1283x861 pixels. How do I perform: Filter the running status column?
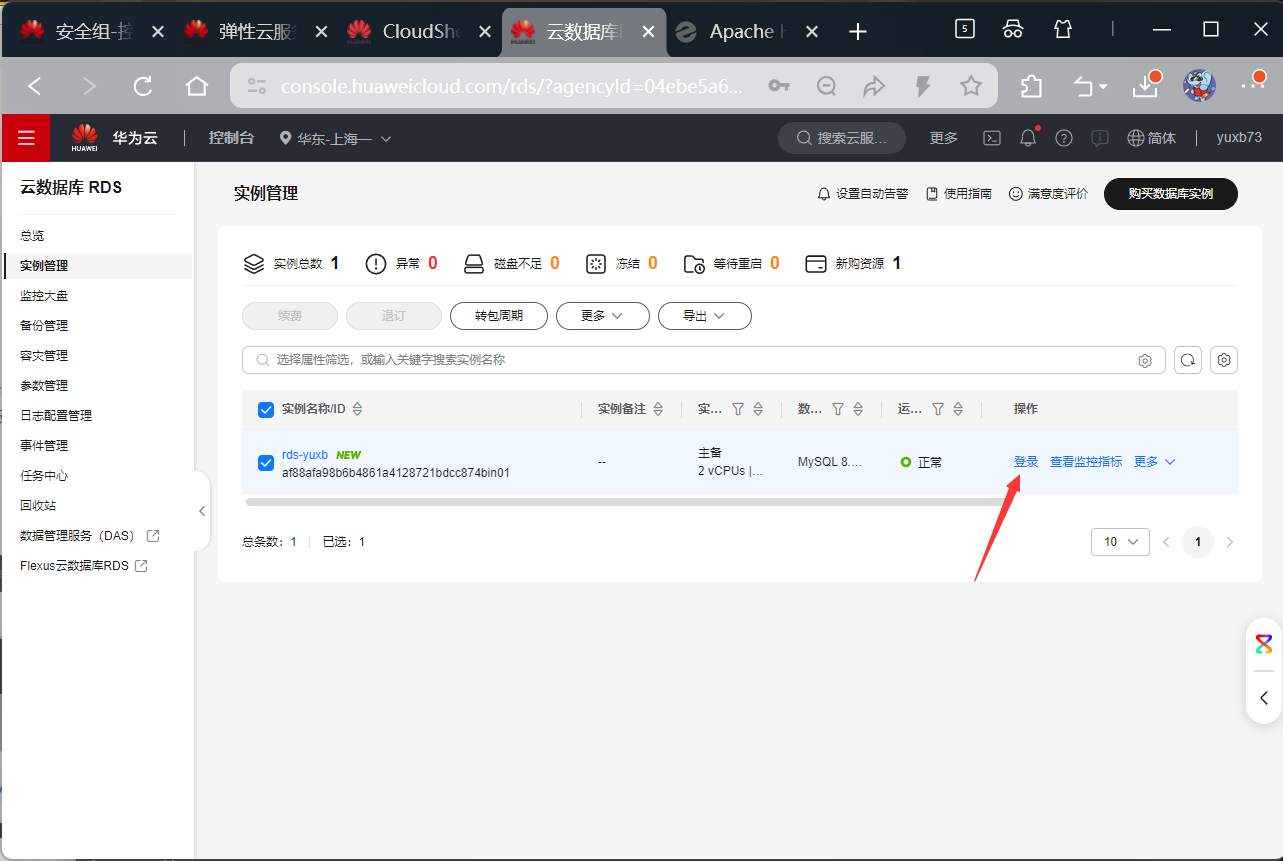coord(938,409)
